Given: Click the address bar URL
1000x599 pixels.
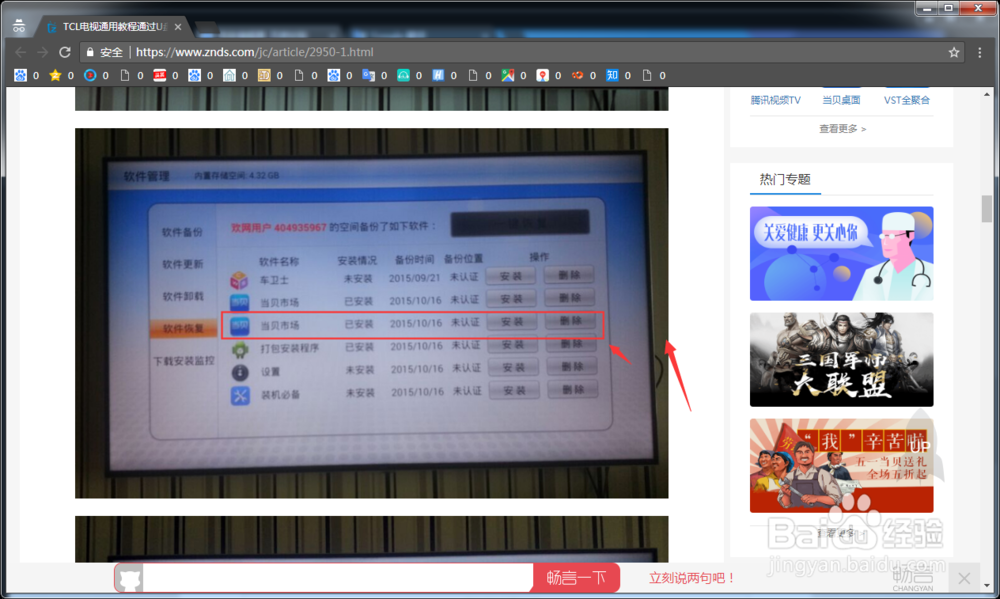Looking at the screenshot, I should tap(254, 52).
